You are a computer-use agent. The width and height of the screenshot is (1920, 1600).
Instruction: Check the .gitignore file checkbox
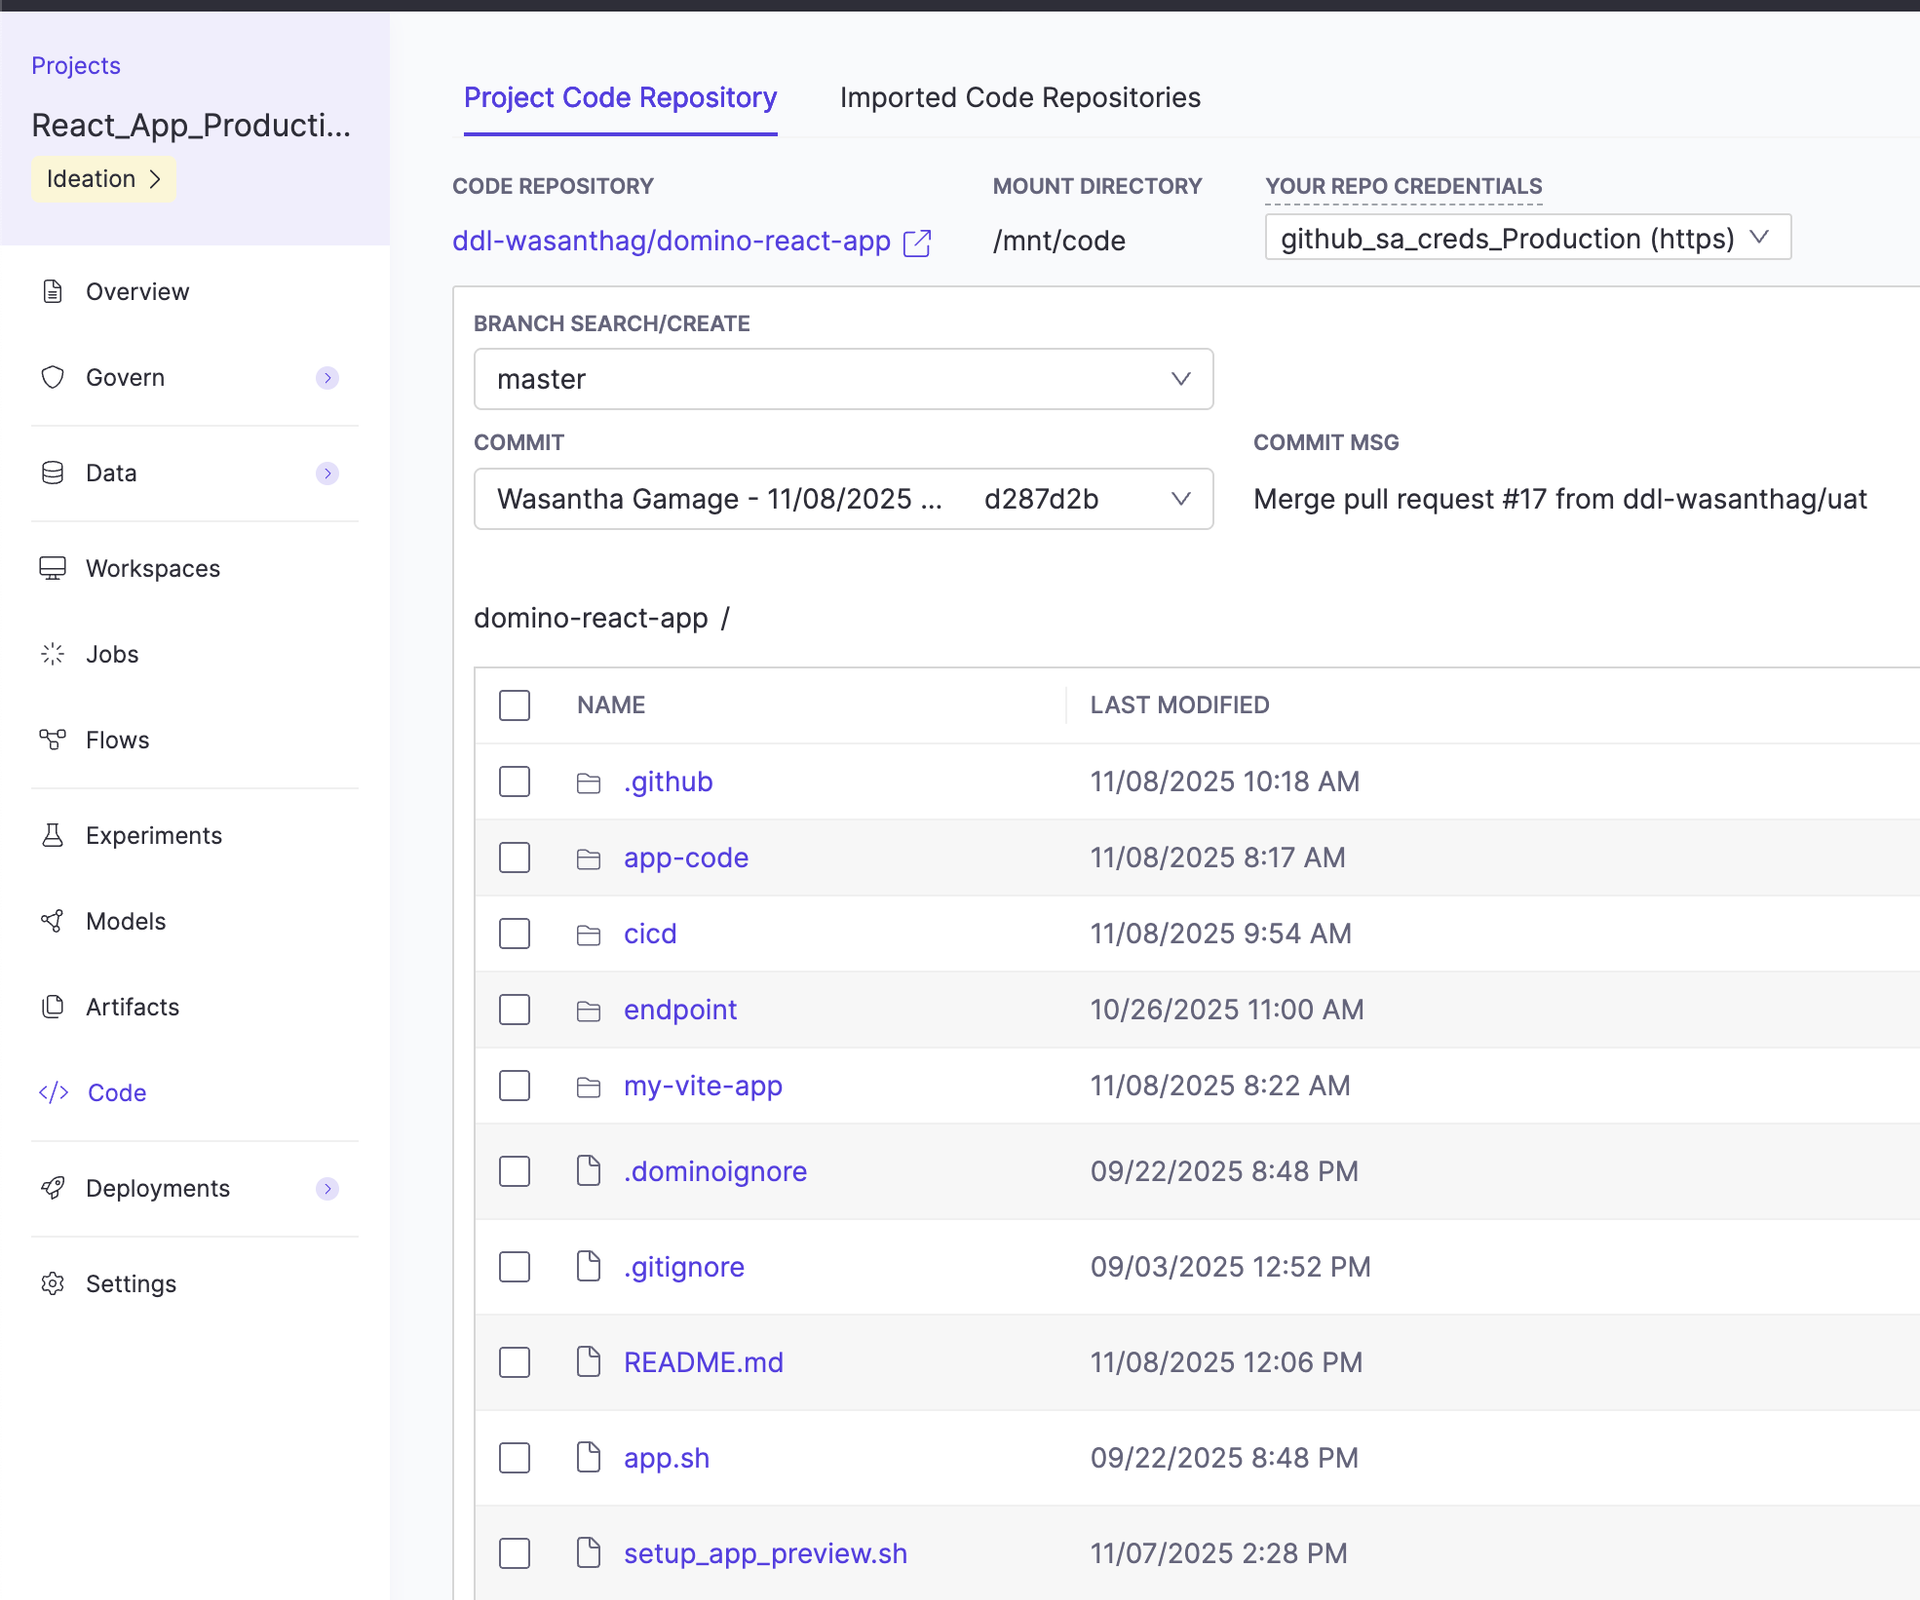pos(515,1267)
